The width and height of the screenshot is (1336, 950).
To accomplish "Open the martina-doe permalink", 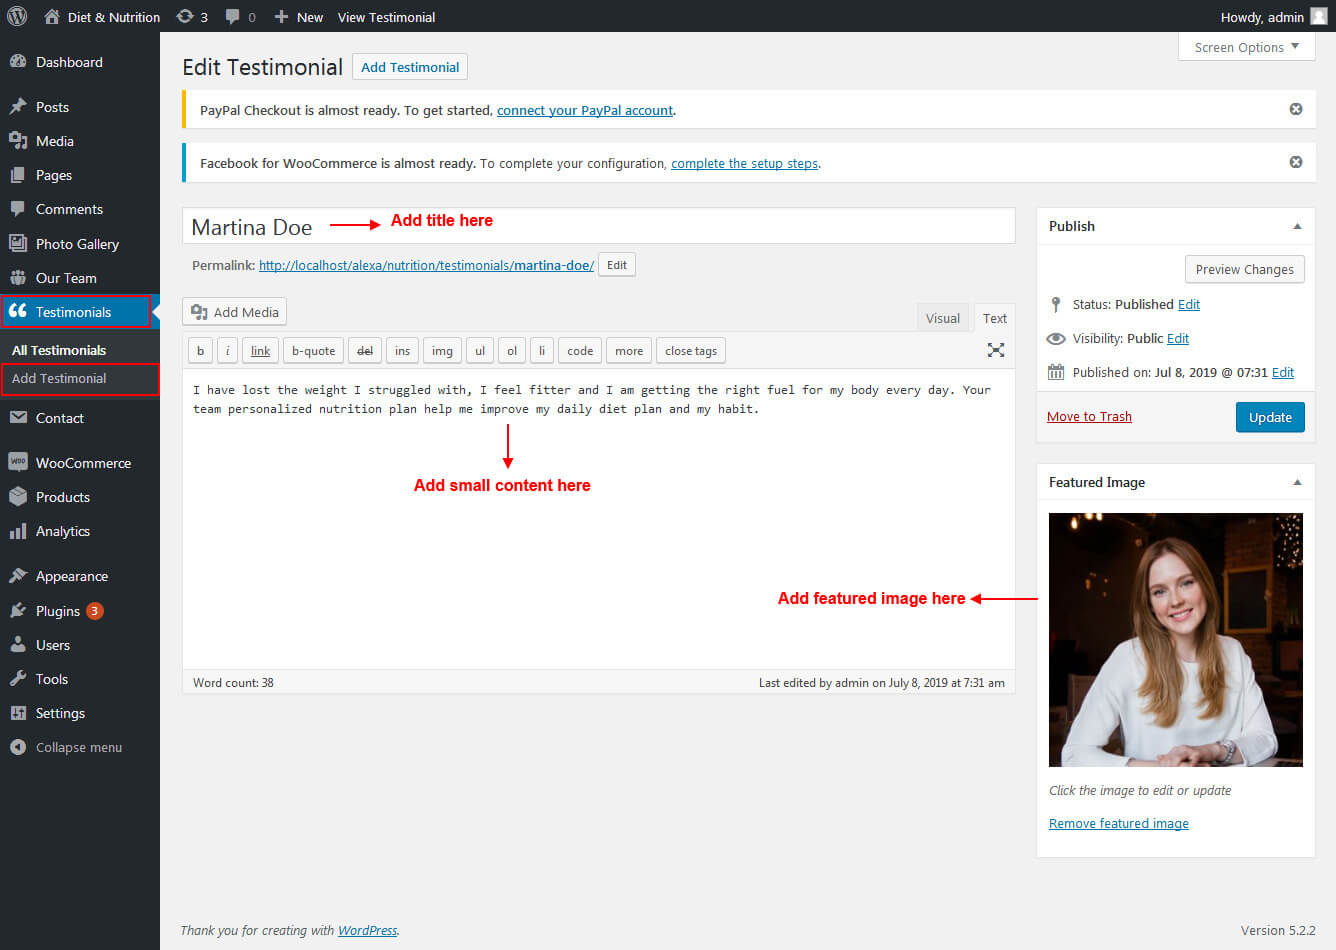I will [x=426, y=265].
